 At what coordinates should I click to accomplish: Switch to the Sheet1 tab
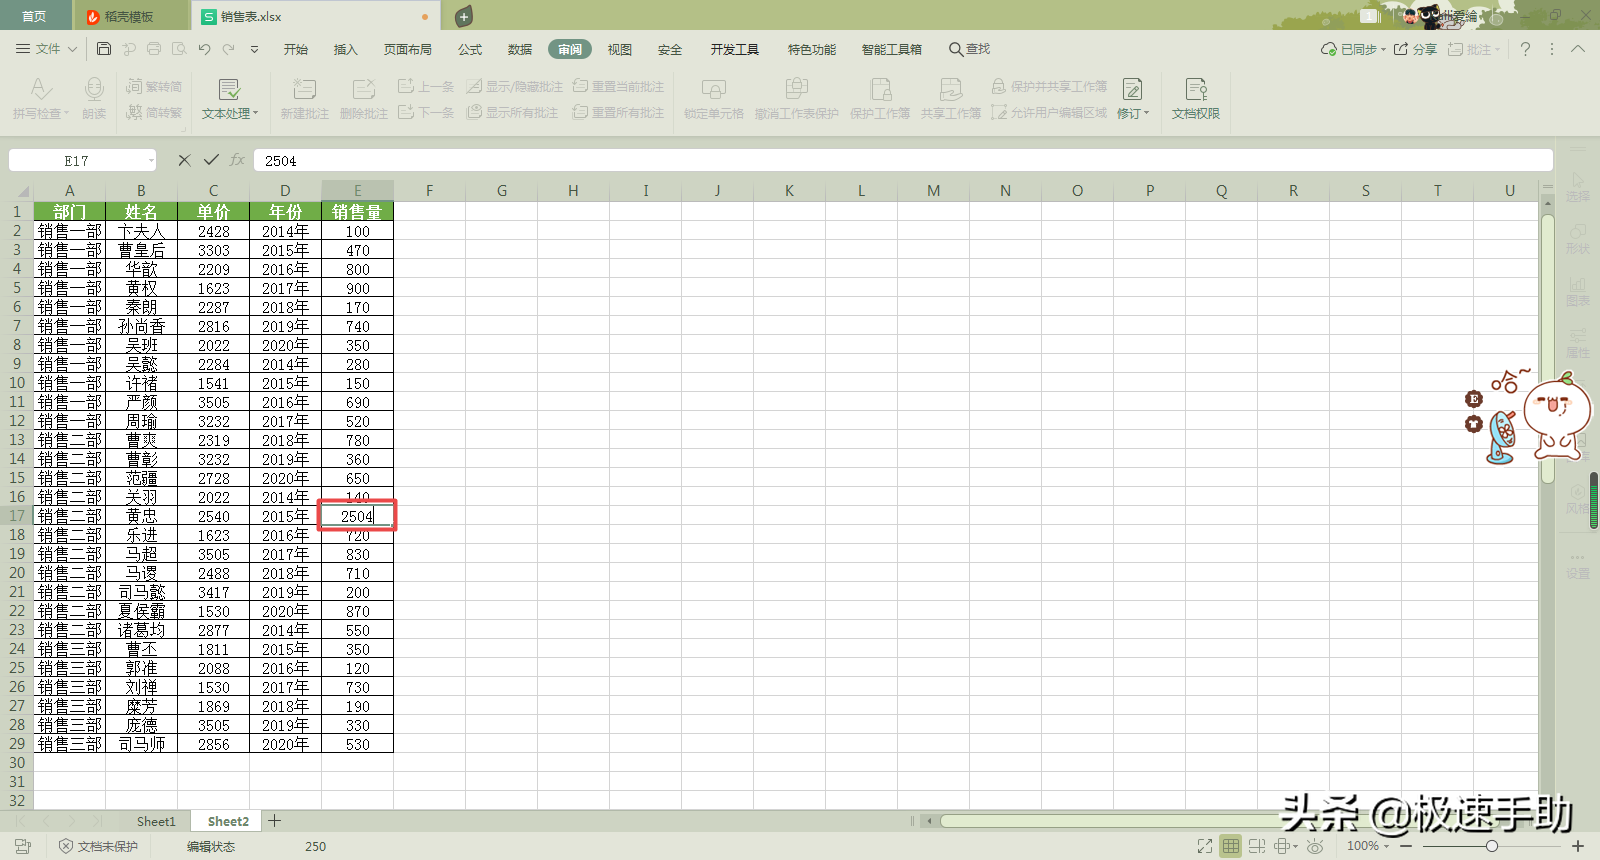tap(156, 821)
